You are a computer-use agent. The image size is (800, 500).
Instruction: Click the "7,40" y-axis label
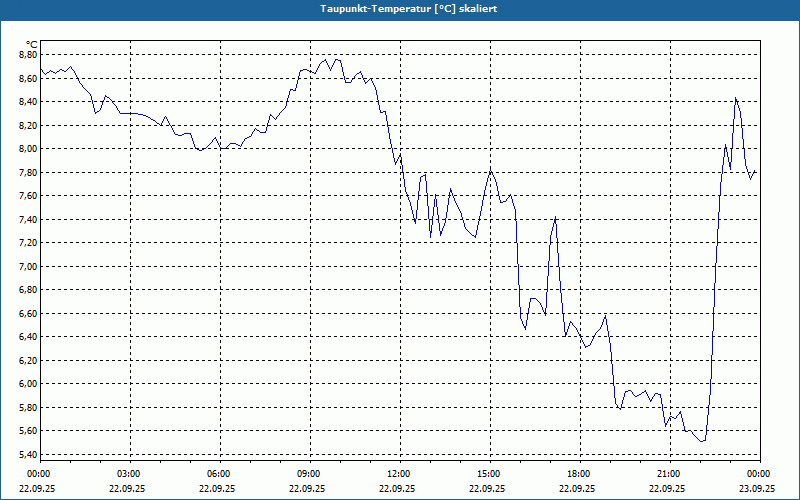(x=29, y=219)
